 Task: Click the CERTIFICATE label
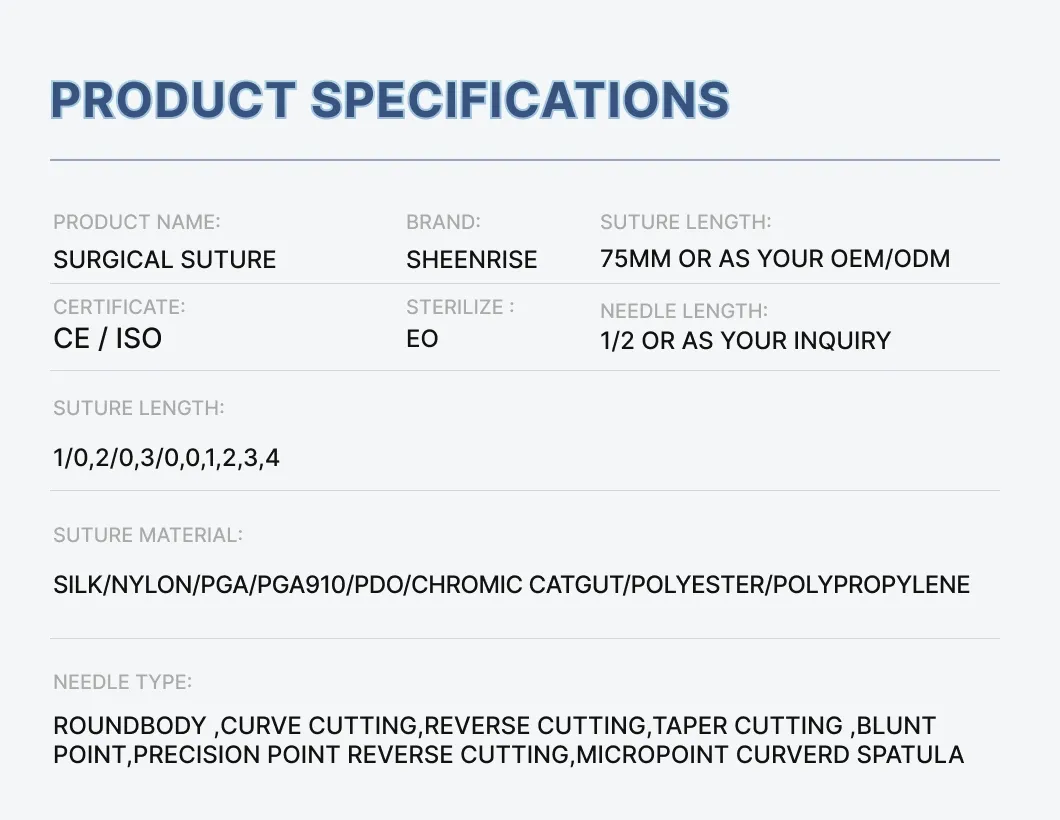click(x=119, y=307)
